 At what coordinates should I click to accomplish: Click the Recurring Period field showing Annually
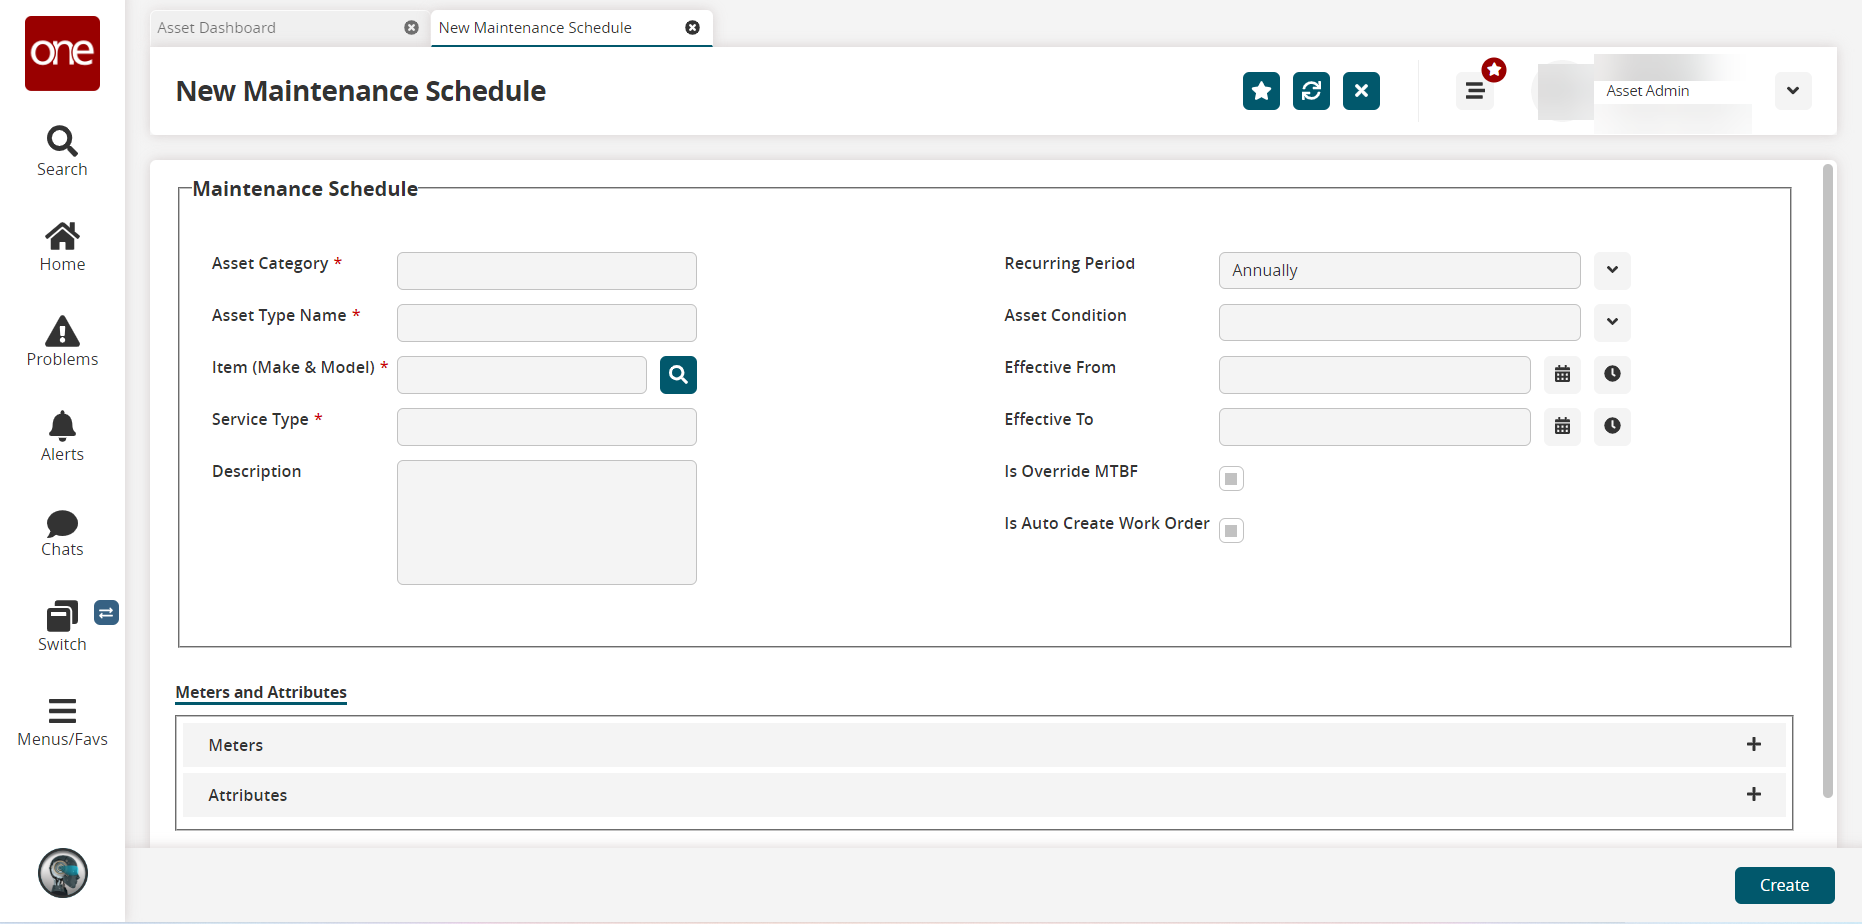click(1399, 270)
